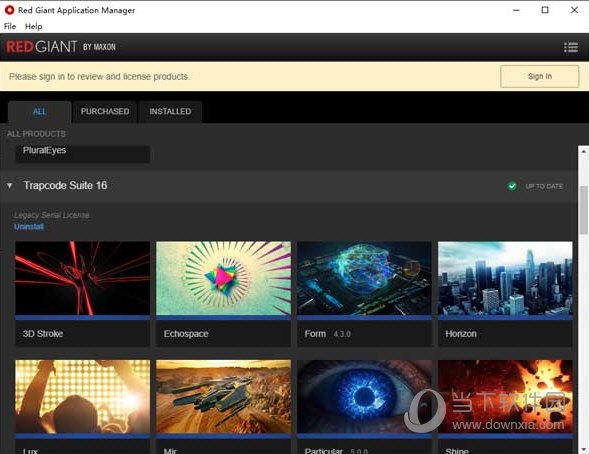Click the ALL PRODUCTS heading
The image size is (589, 454).
[x=36, y=134]
